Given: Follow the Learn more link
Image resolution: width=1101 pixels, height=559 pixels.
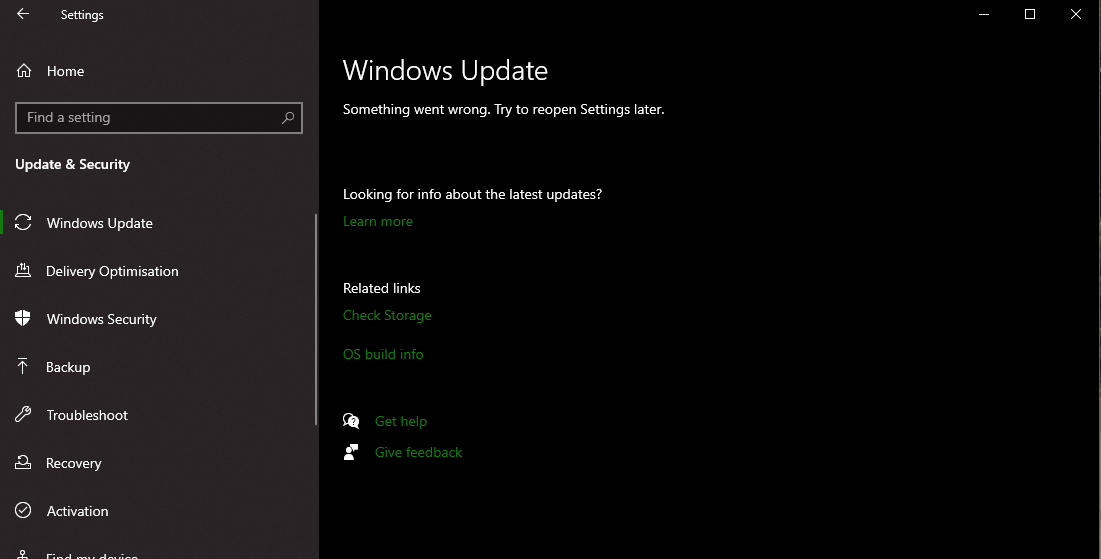Looking at the screenshot, I should 378,221.
